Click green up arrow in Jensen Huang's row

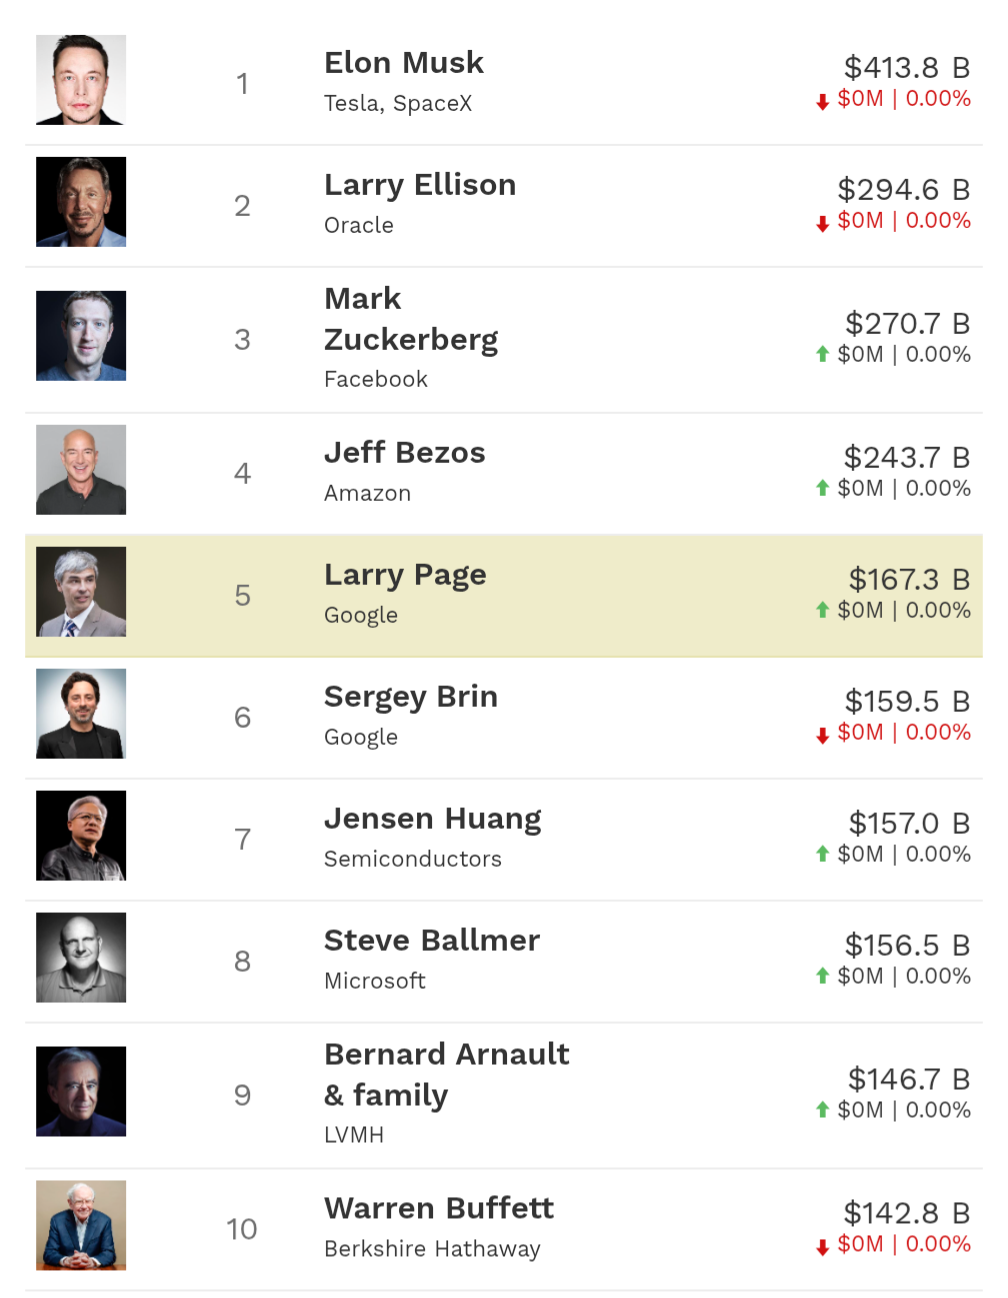click(822, 854)
